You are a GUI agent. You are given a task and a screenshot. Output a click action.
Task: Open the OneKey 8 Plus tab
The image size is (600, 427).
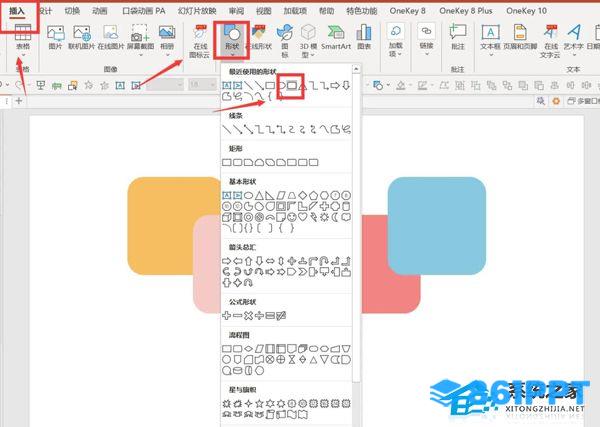(466, 11)
